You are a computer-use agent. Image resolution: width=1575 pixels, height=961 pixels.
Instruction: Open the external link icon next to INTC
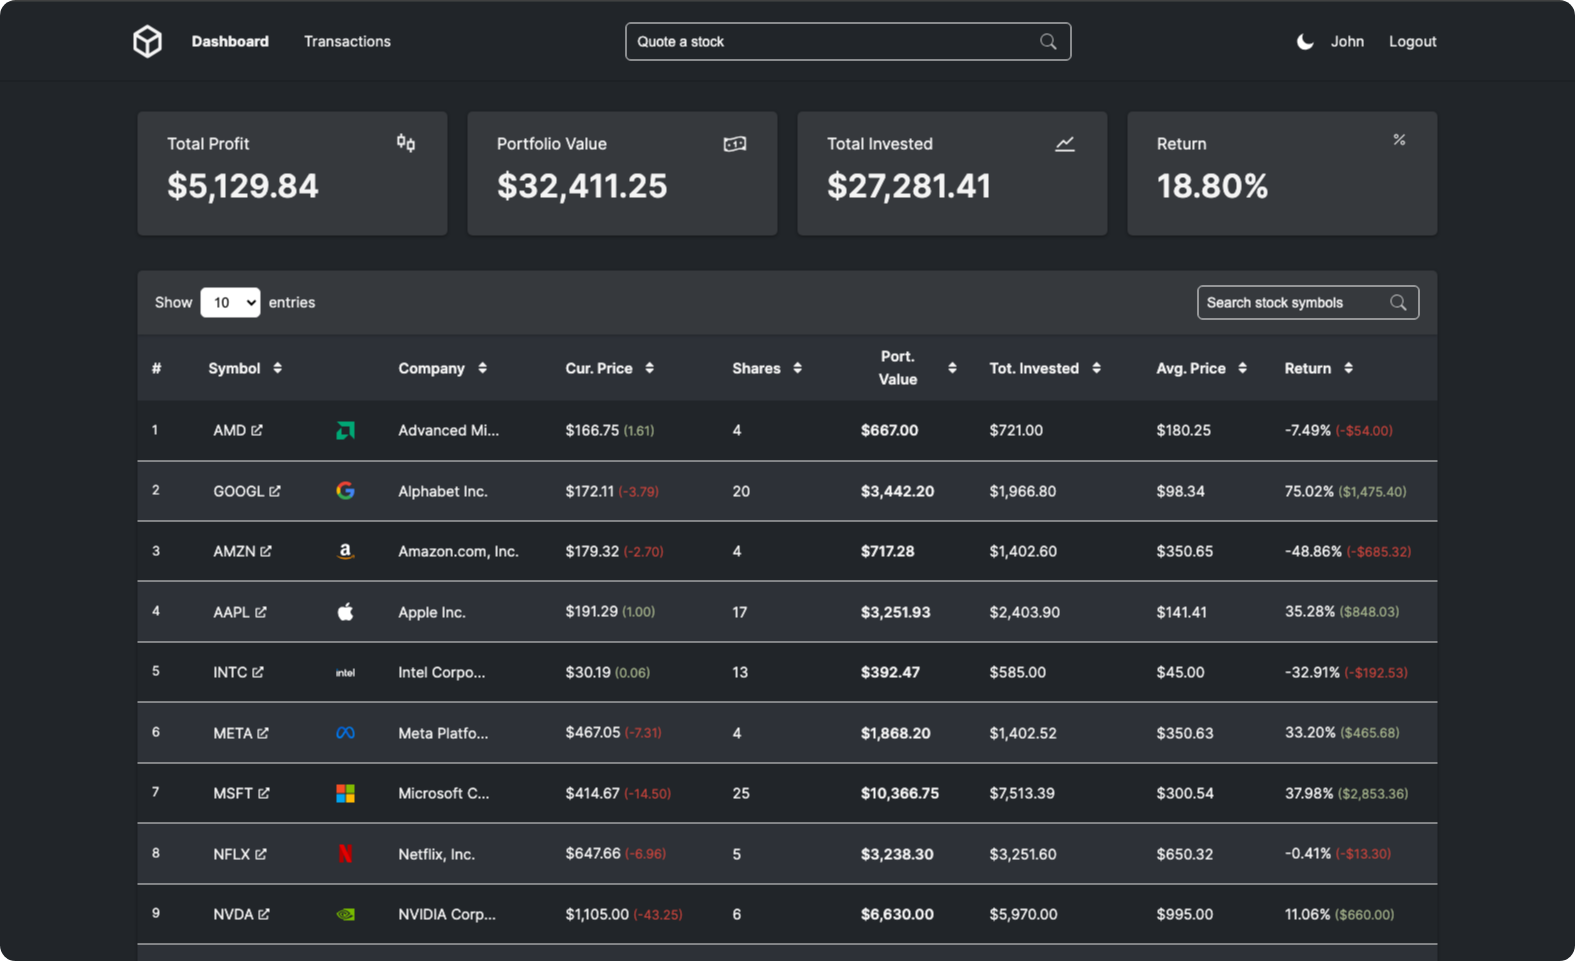tap(258, 672)
